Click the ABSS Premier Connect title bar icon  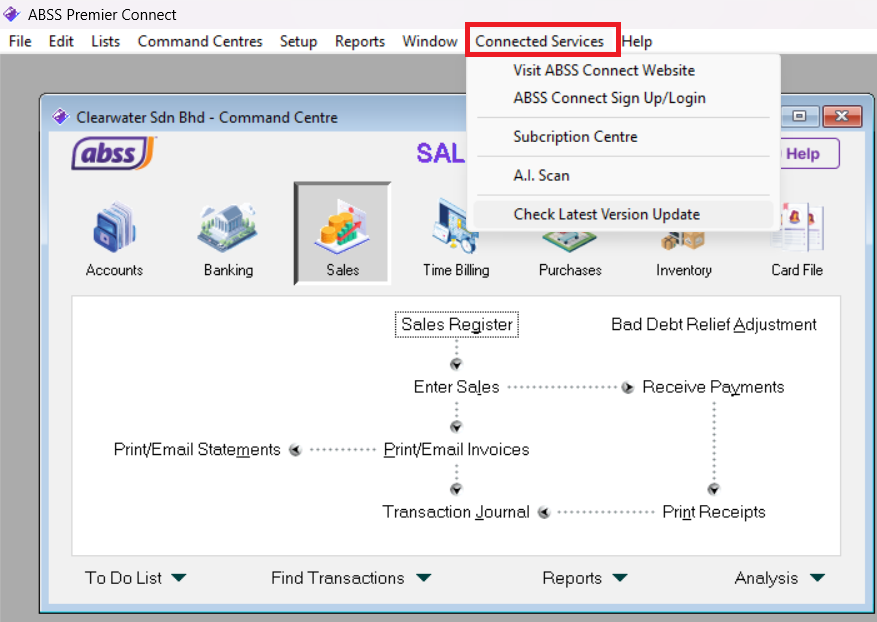coord(12,14)
